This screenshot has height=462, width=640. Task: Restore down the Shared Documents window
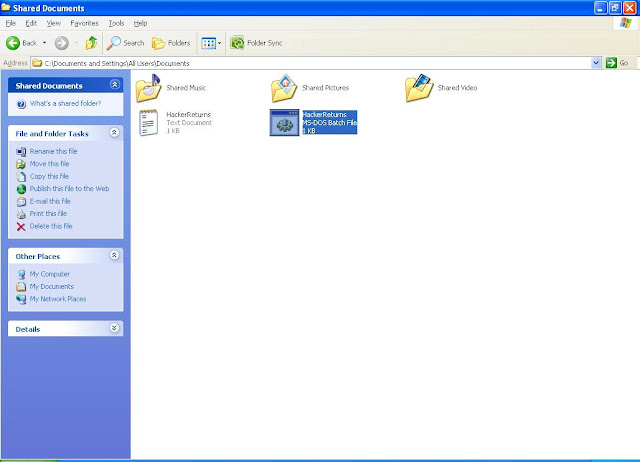pos(616,8)
